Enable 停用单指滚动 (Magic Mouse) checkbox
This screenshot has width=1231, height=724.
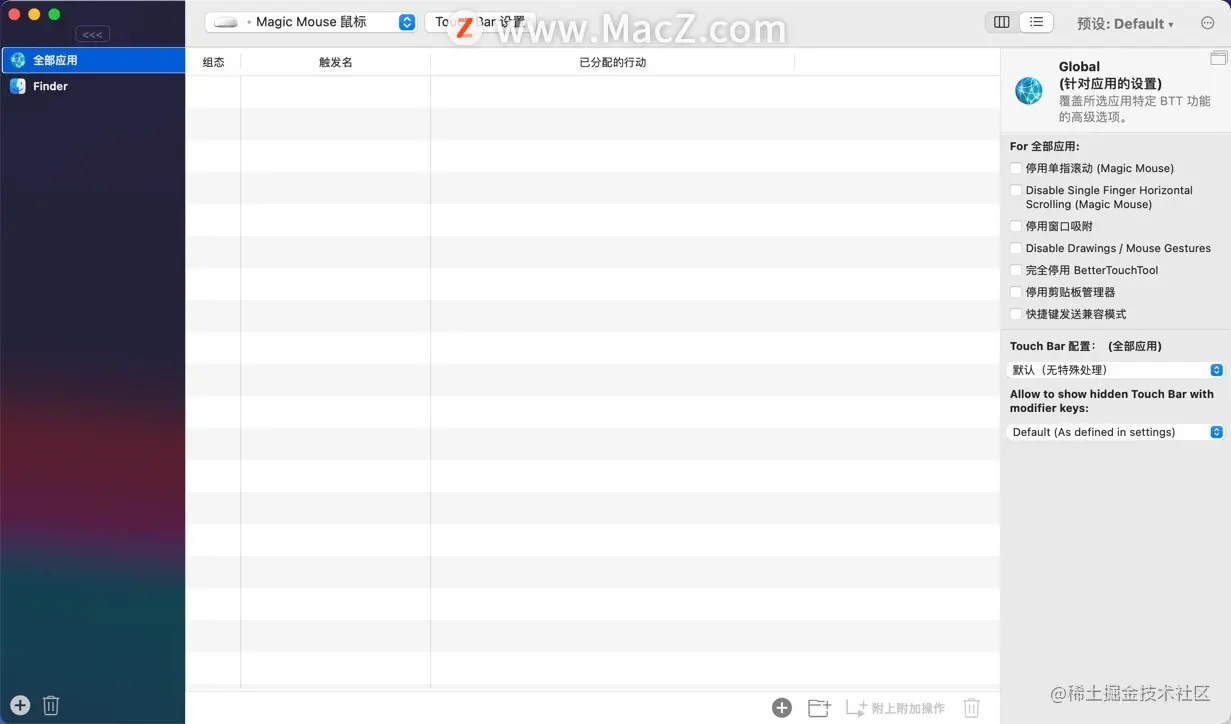tap(1016, 168)
